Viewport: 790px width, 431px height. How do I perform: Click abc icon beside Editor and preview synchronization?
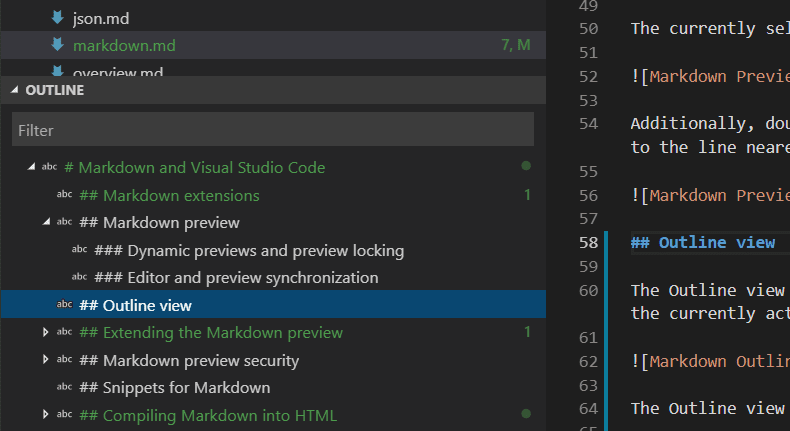(x=80, y=277)
